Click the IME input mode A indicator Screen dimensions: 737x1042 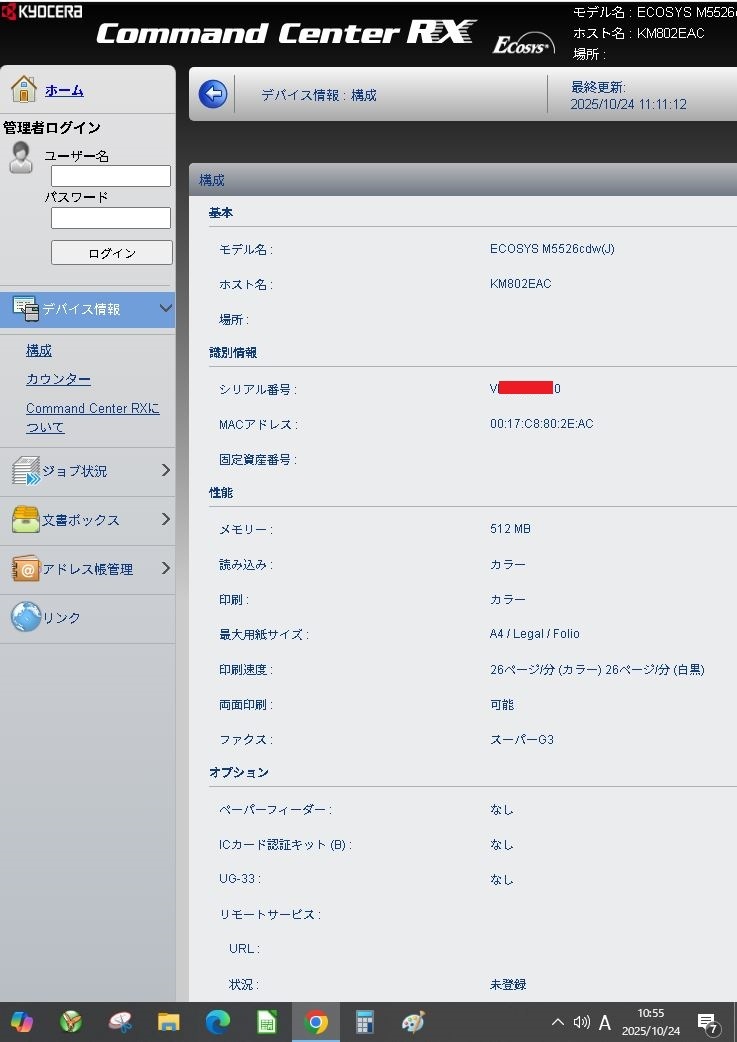tap(605, 1022)
